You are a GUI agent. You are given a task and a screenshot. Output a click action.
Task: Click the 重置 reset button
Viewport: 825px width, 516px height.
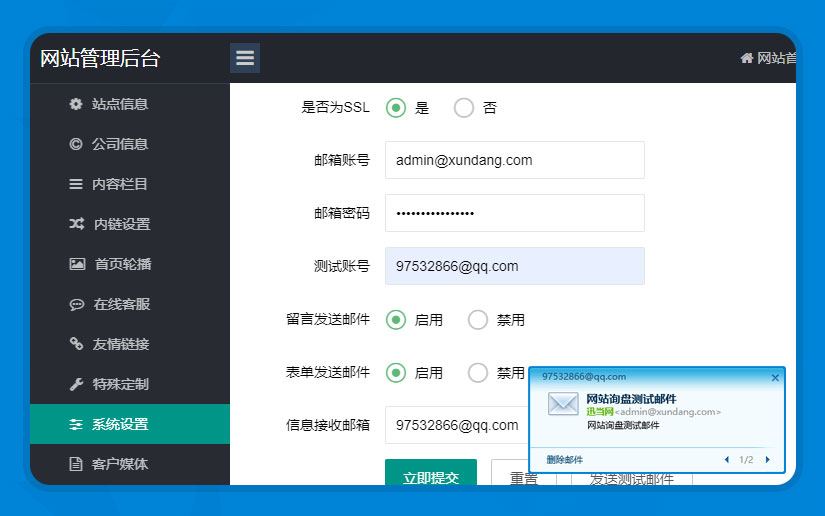click(524, 472)
